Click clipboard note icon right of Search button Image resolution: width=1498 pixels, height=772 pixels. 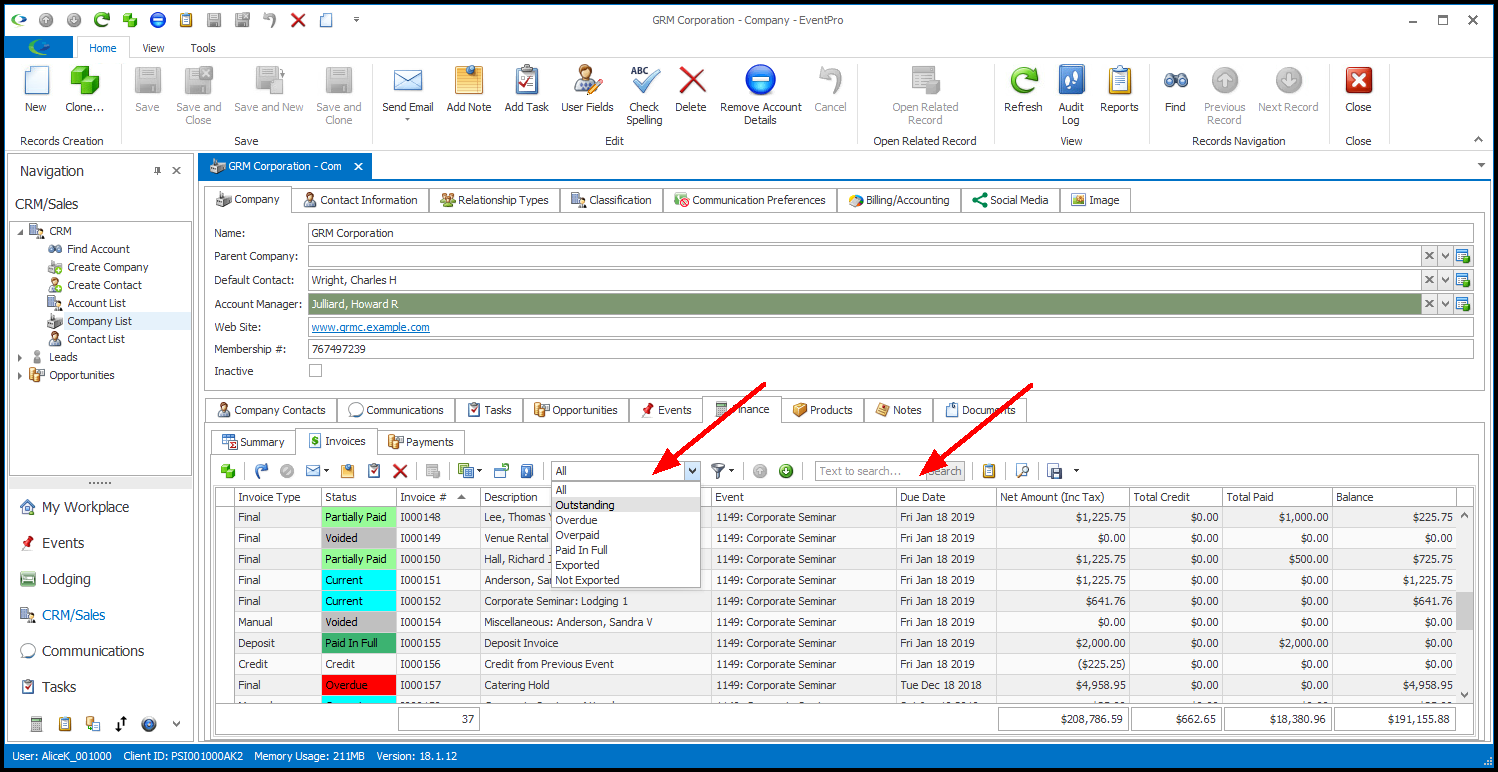pos(989,471)
